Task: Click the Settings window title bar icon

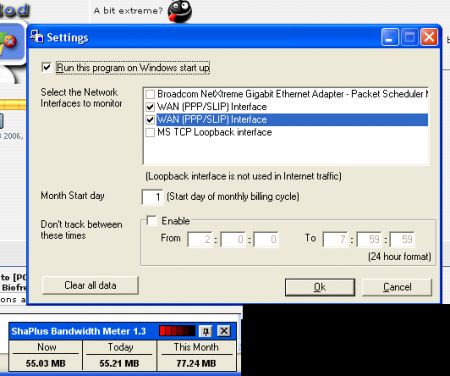Action: point(37,37)
